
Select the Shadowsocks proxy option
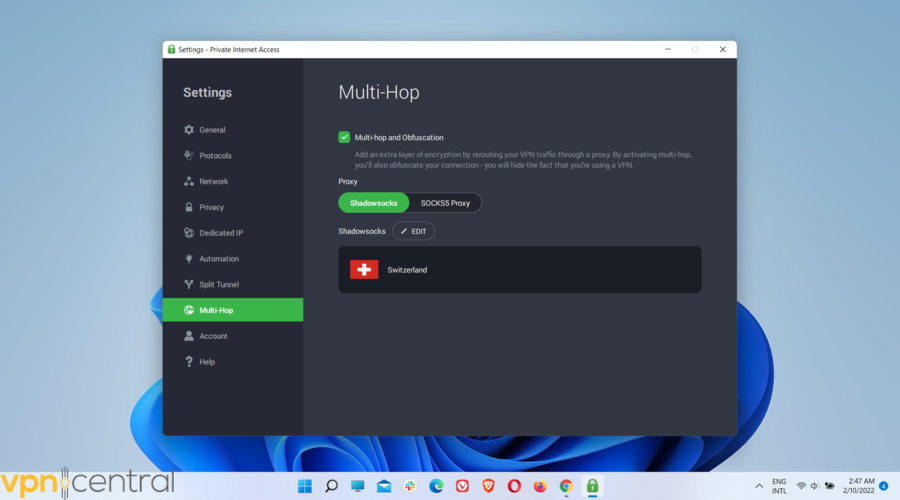coord(373,203)
